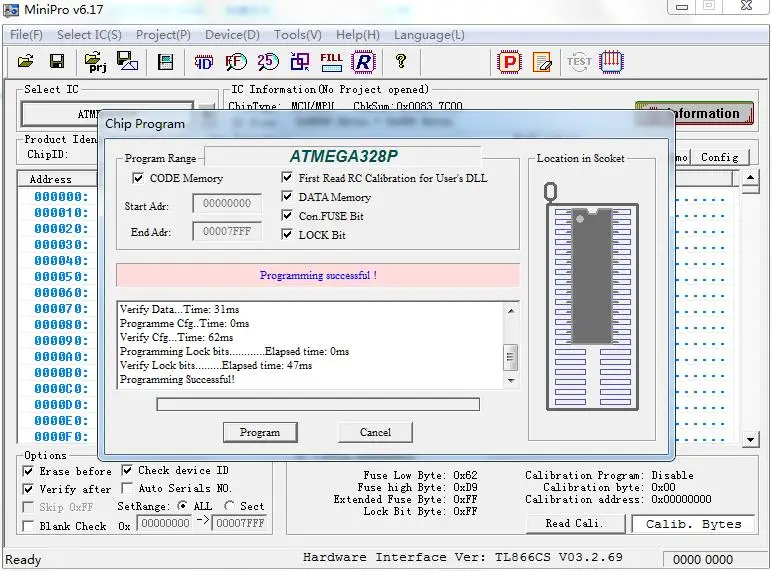Select the Sect range radio button
772x571 pixels.
click(230, 506)
